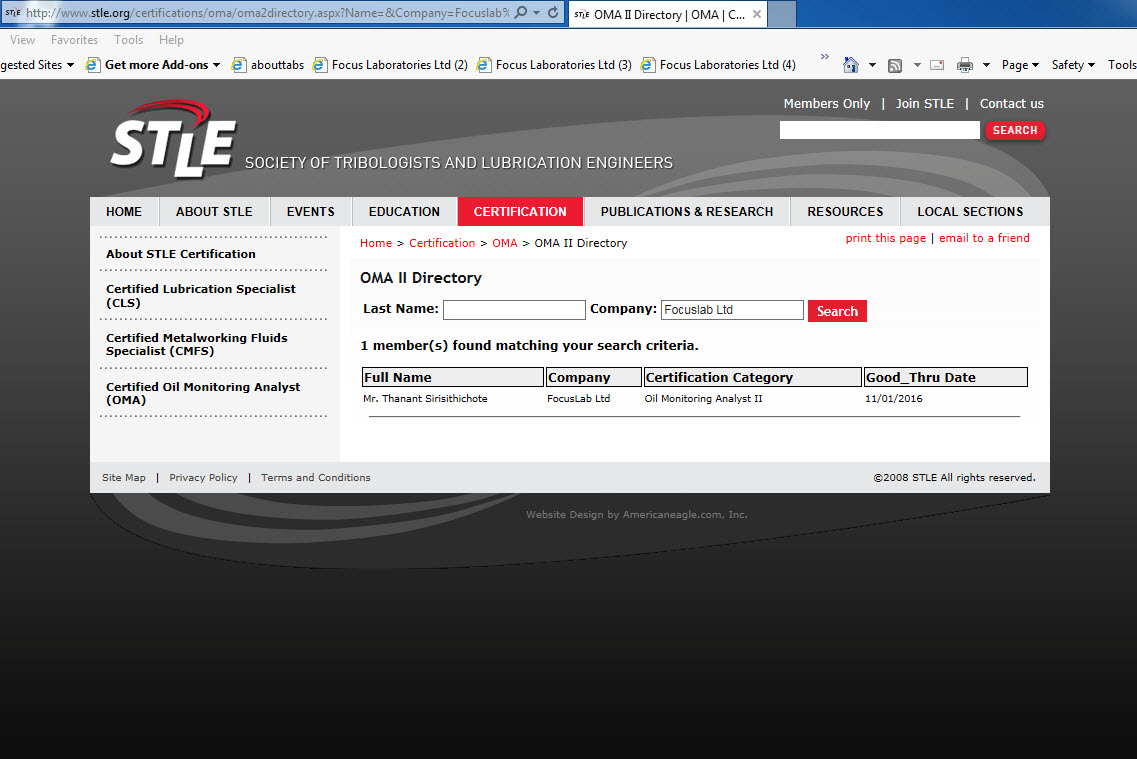Open the Page command bar dropdown
The image size is (1137, 759).
click(x=1020, y=65)
